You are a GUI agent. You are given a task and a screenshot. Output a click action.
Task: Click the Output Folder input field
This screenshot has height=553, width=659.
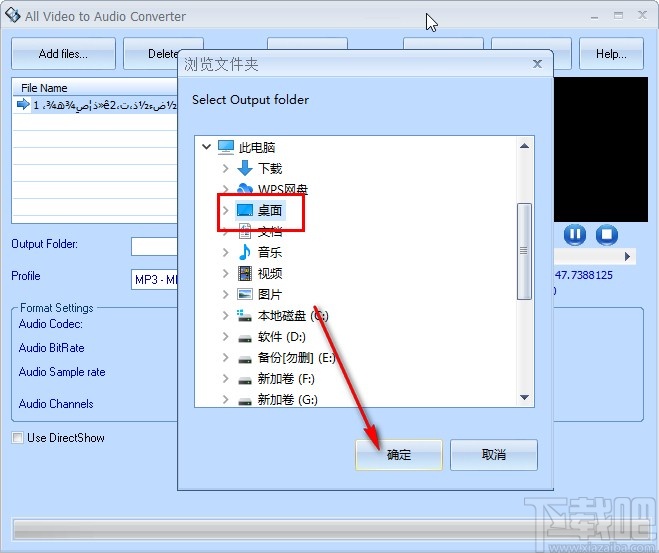[x=154, y=246]
